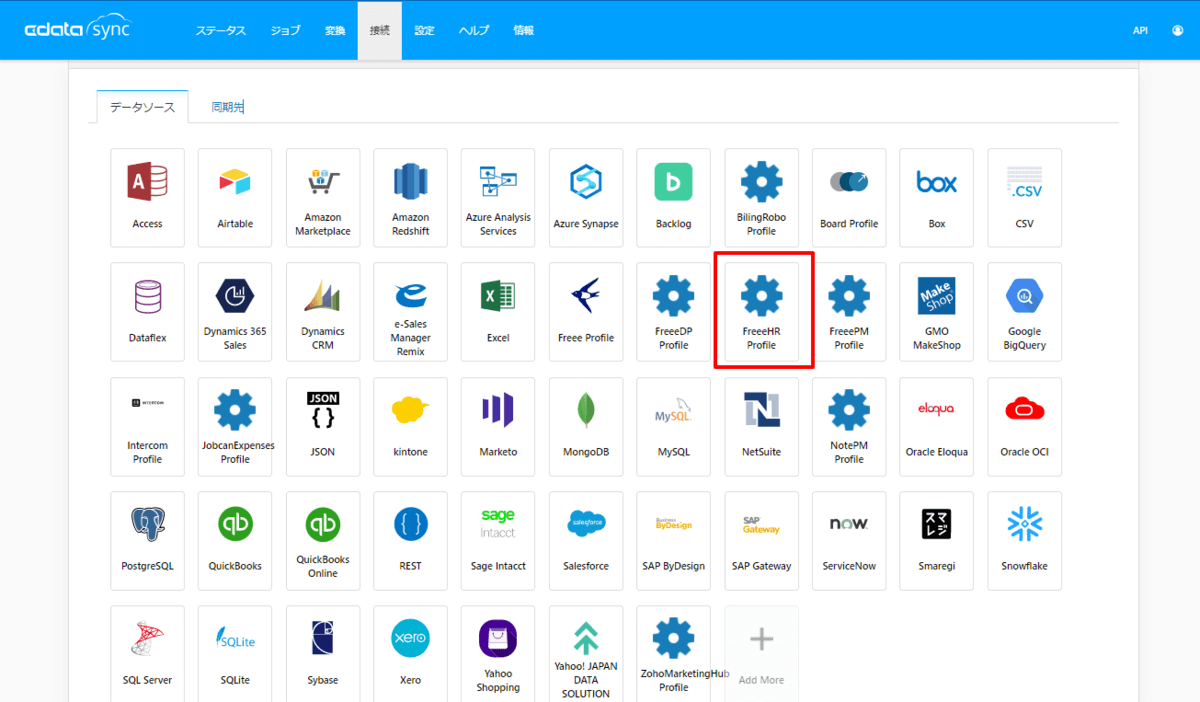Choose the Box data source
Image resolution: width=1200 pixels, height=702 pixels.
pyautogui.click(x=937, y=198)
